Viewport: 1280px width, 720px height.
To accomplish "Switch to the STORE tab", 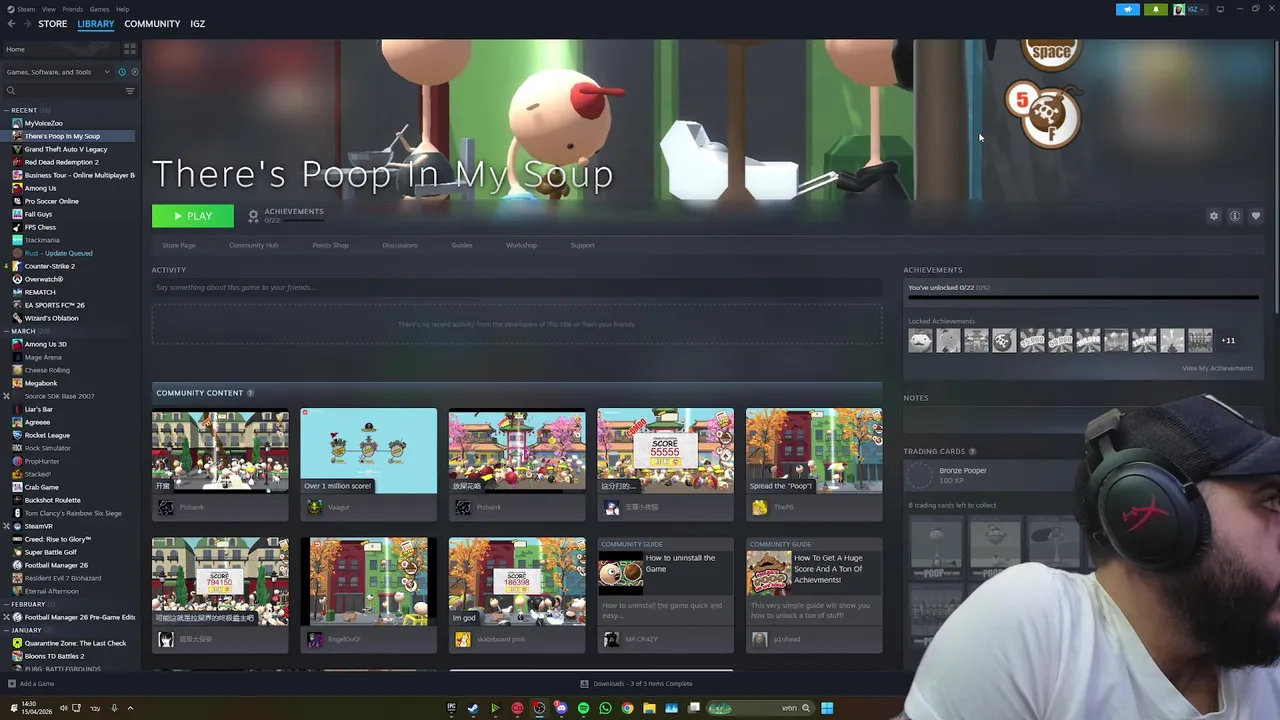I will point(52,24).
